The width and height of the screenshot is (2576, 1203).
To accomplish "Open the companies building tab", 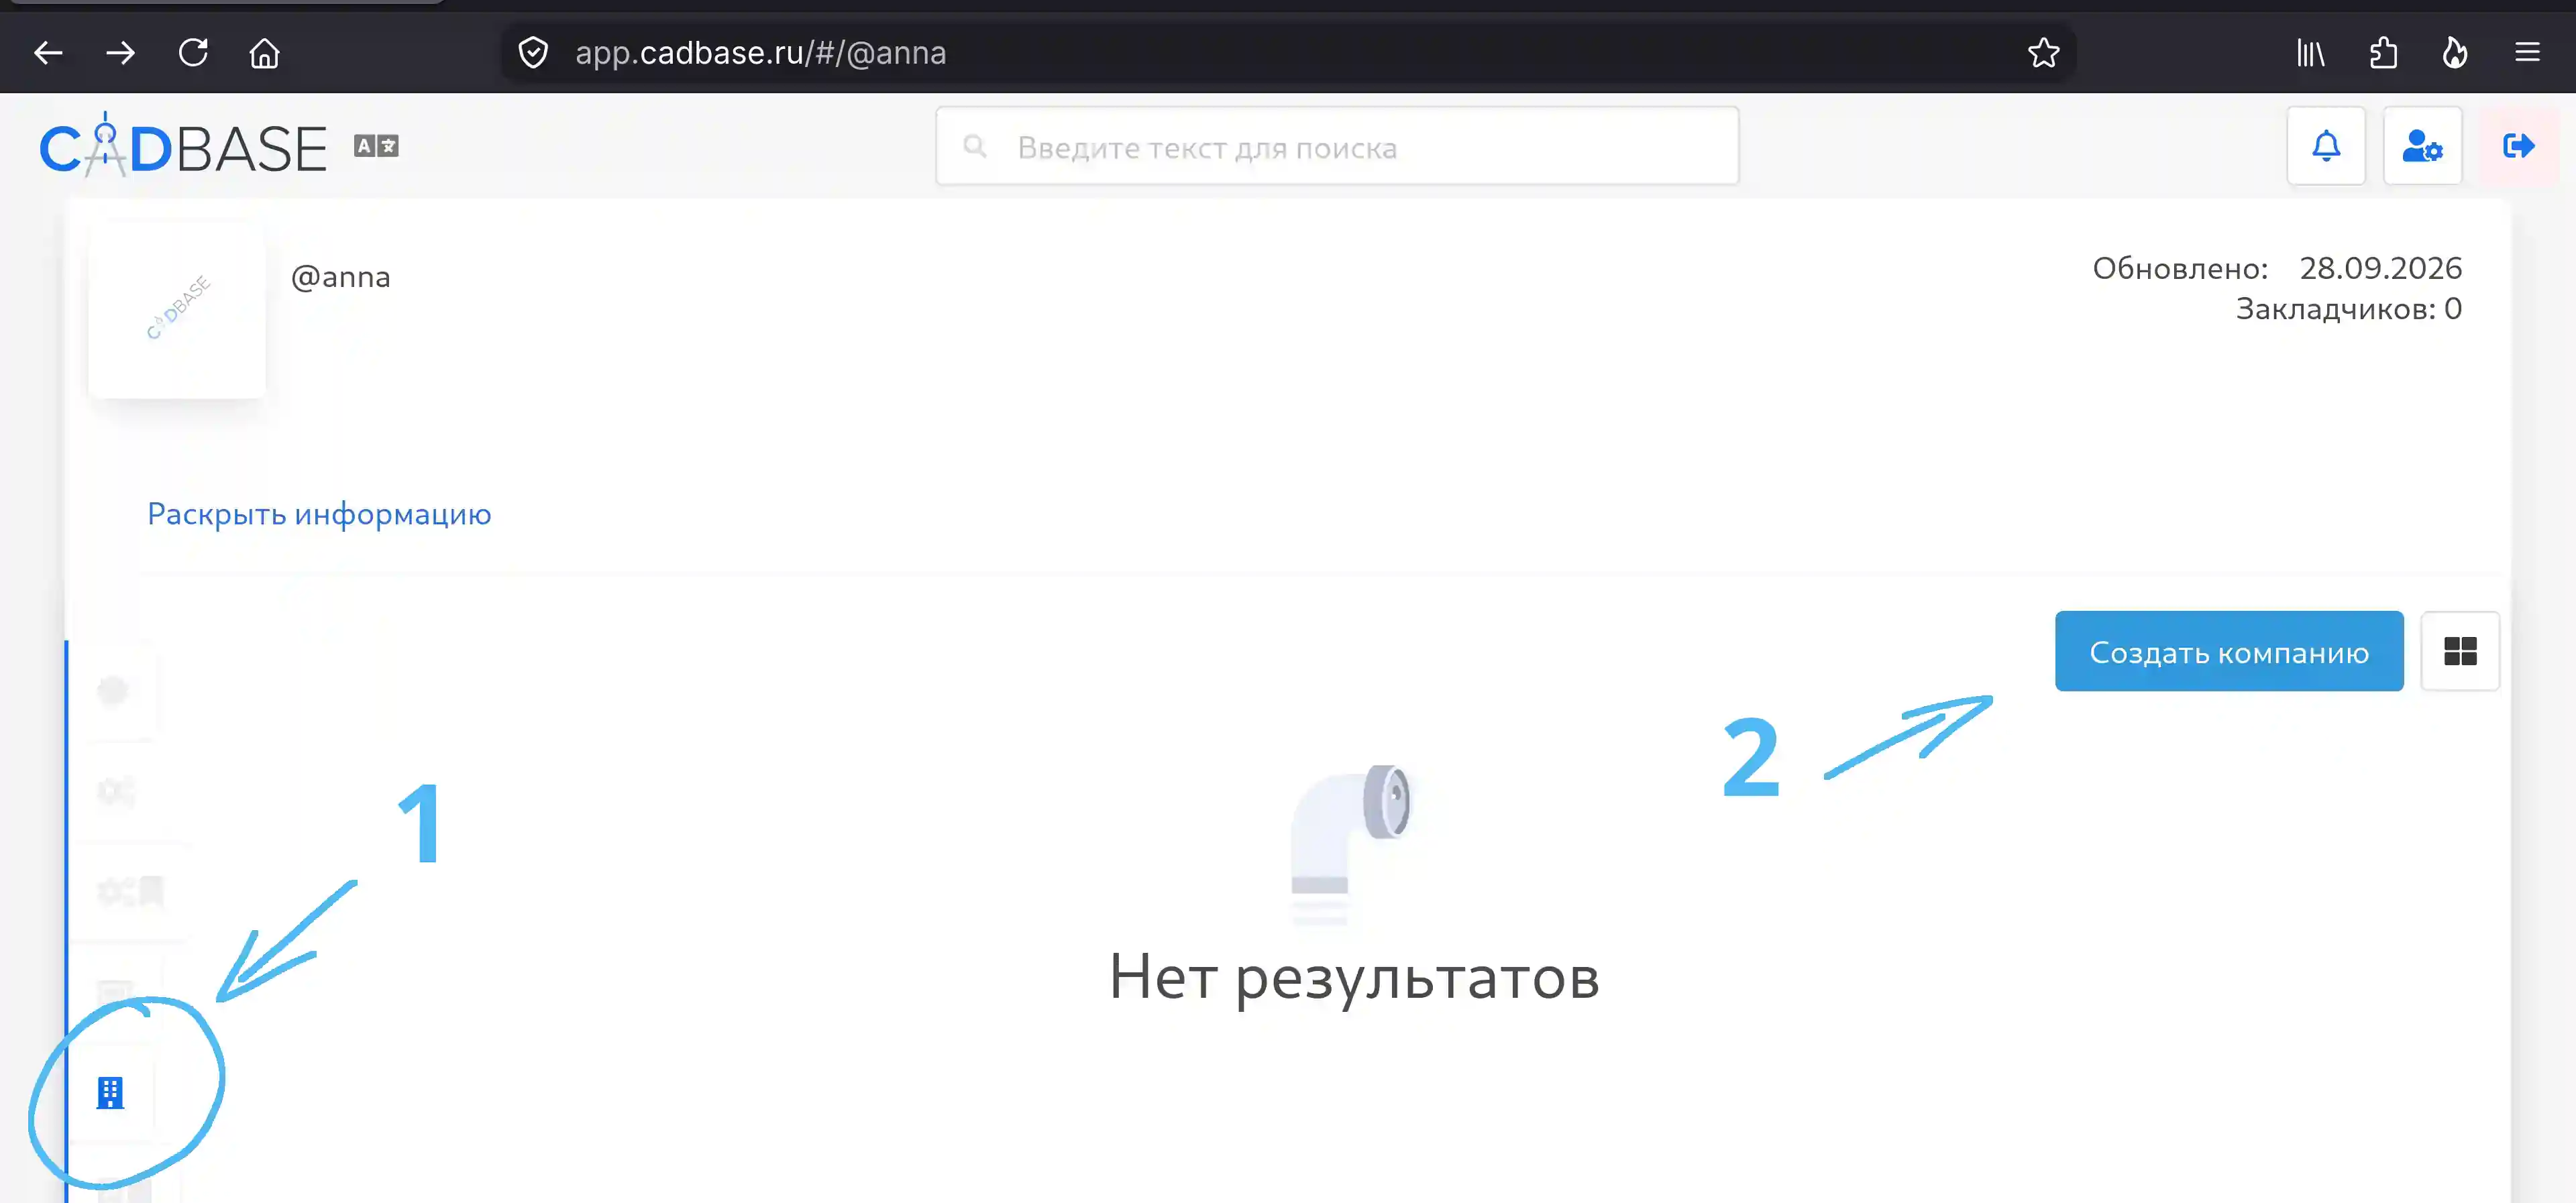I will [x=110, y=1093].
